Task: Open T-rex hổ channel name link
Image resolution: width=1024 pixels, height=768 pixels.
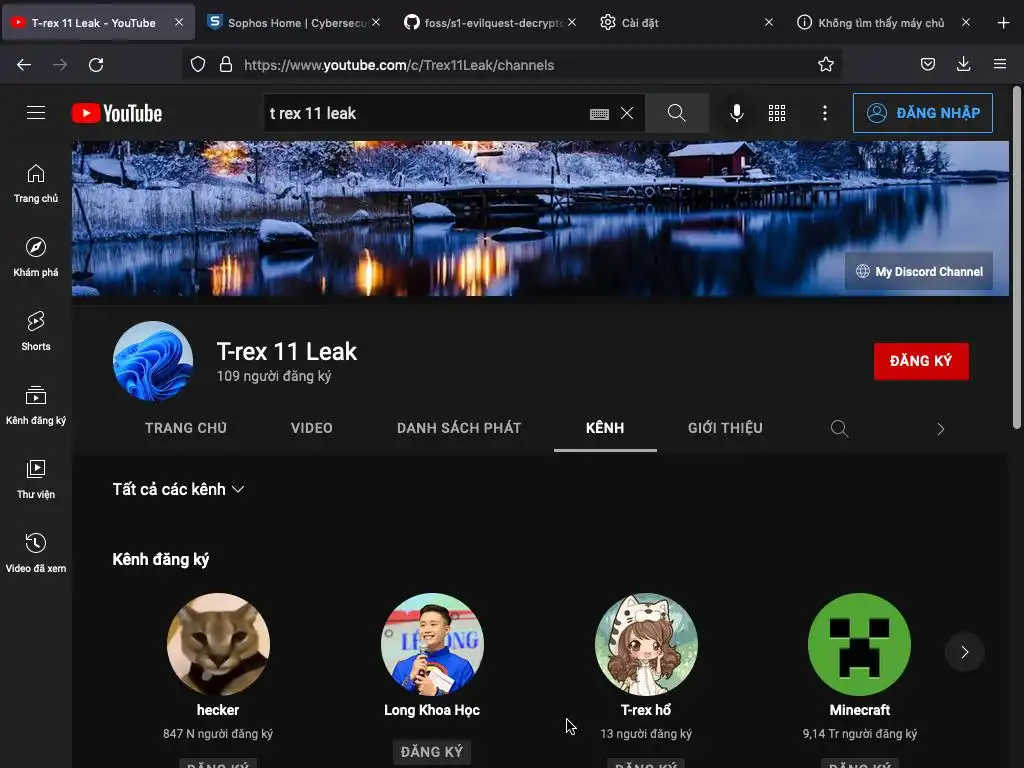Action: click(x=646, y=710)
